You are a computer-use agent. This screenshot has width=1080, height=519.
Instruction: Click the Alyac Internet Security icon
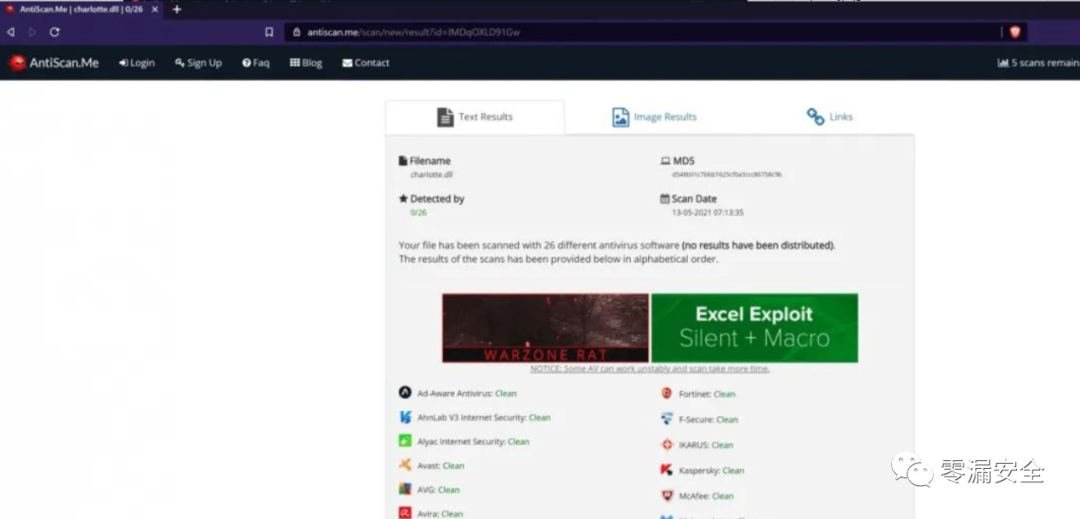405,441
